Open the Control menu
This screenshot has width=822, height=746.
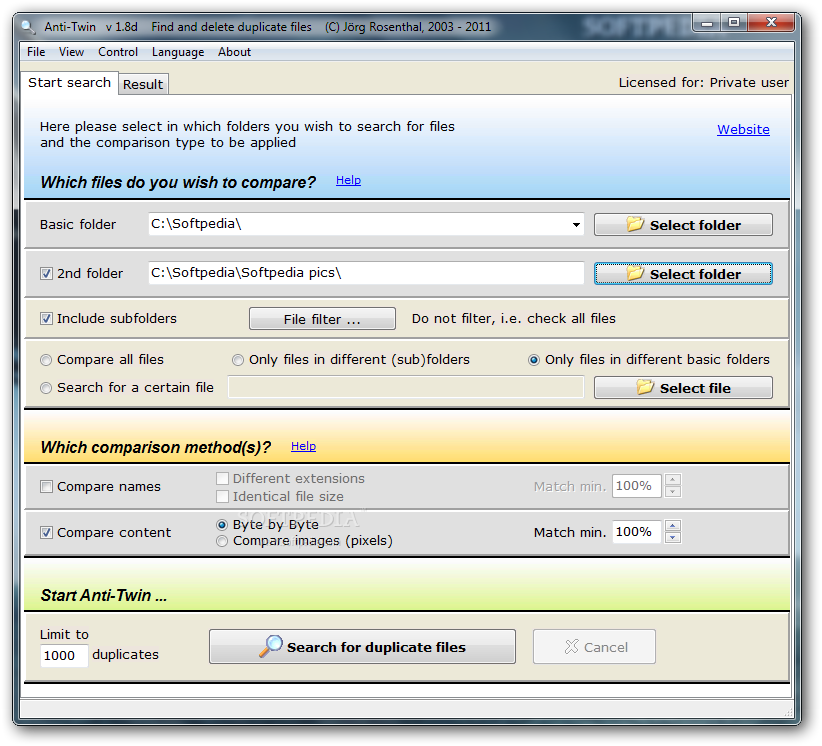click(118, 52)
